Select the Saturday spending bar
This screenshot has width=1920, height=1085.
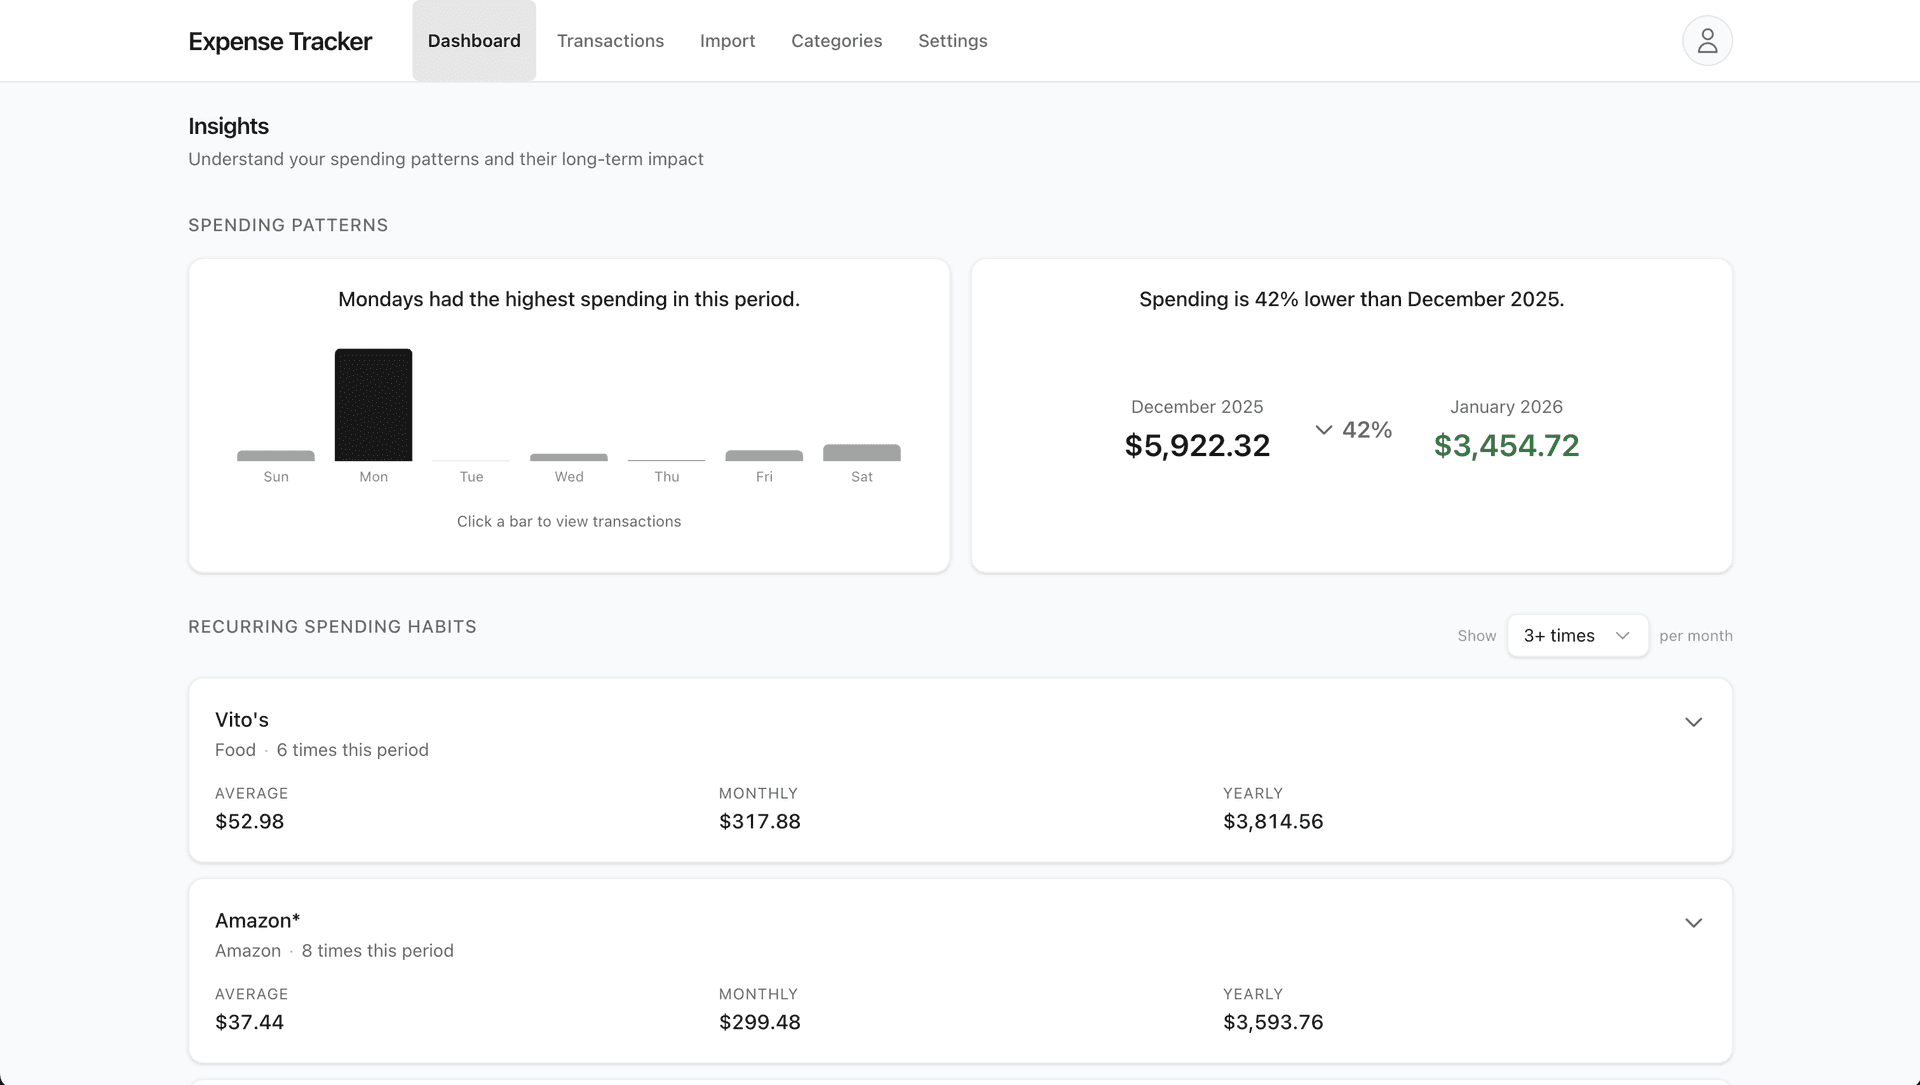point(861,454)
